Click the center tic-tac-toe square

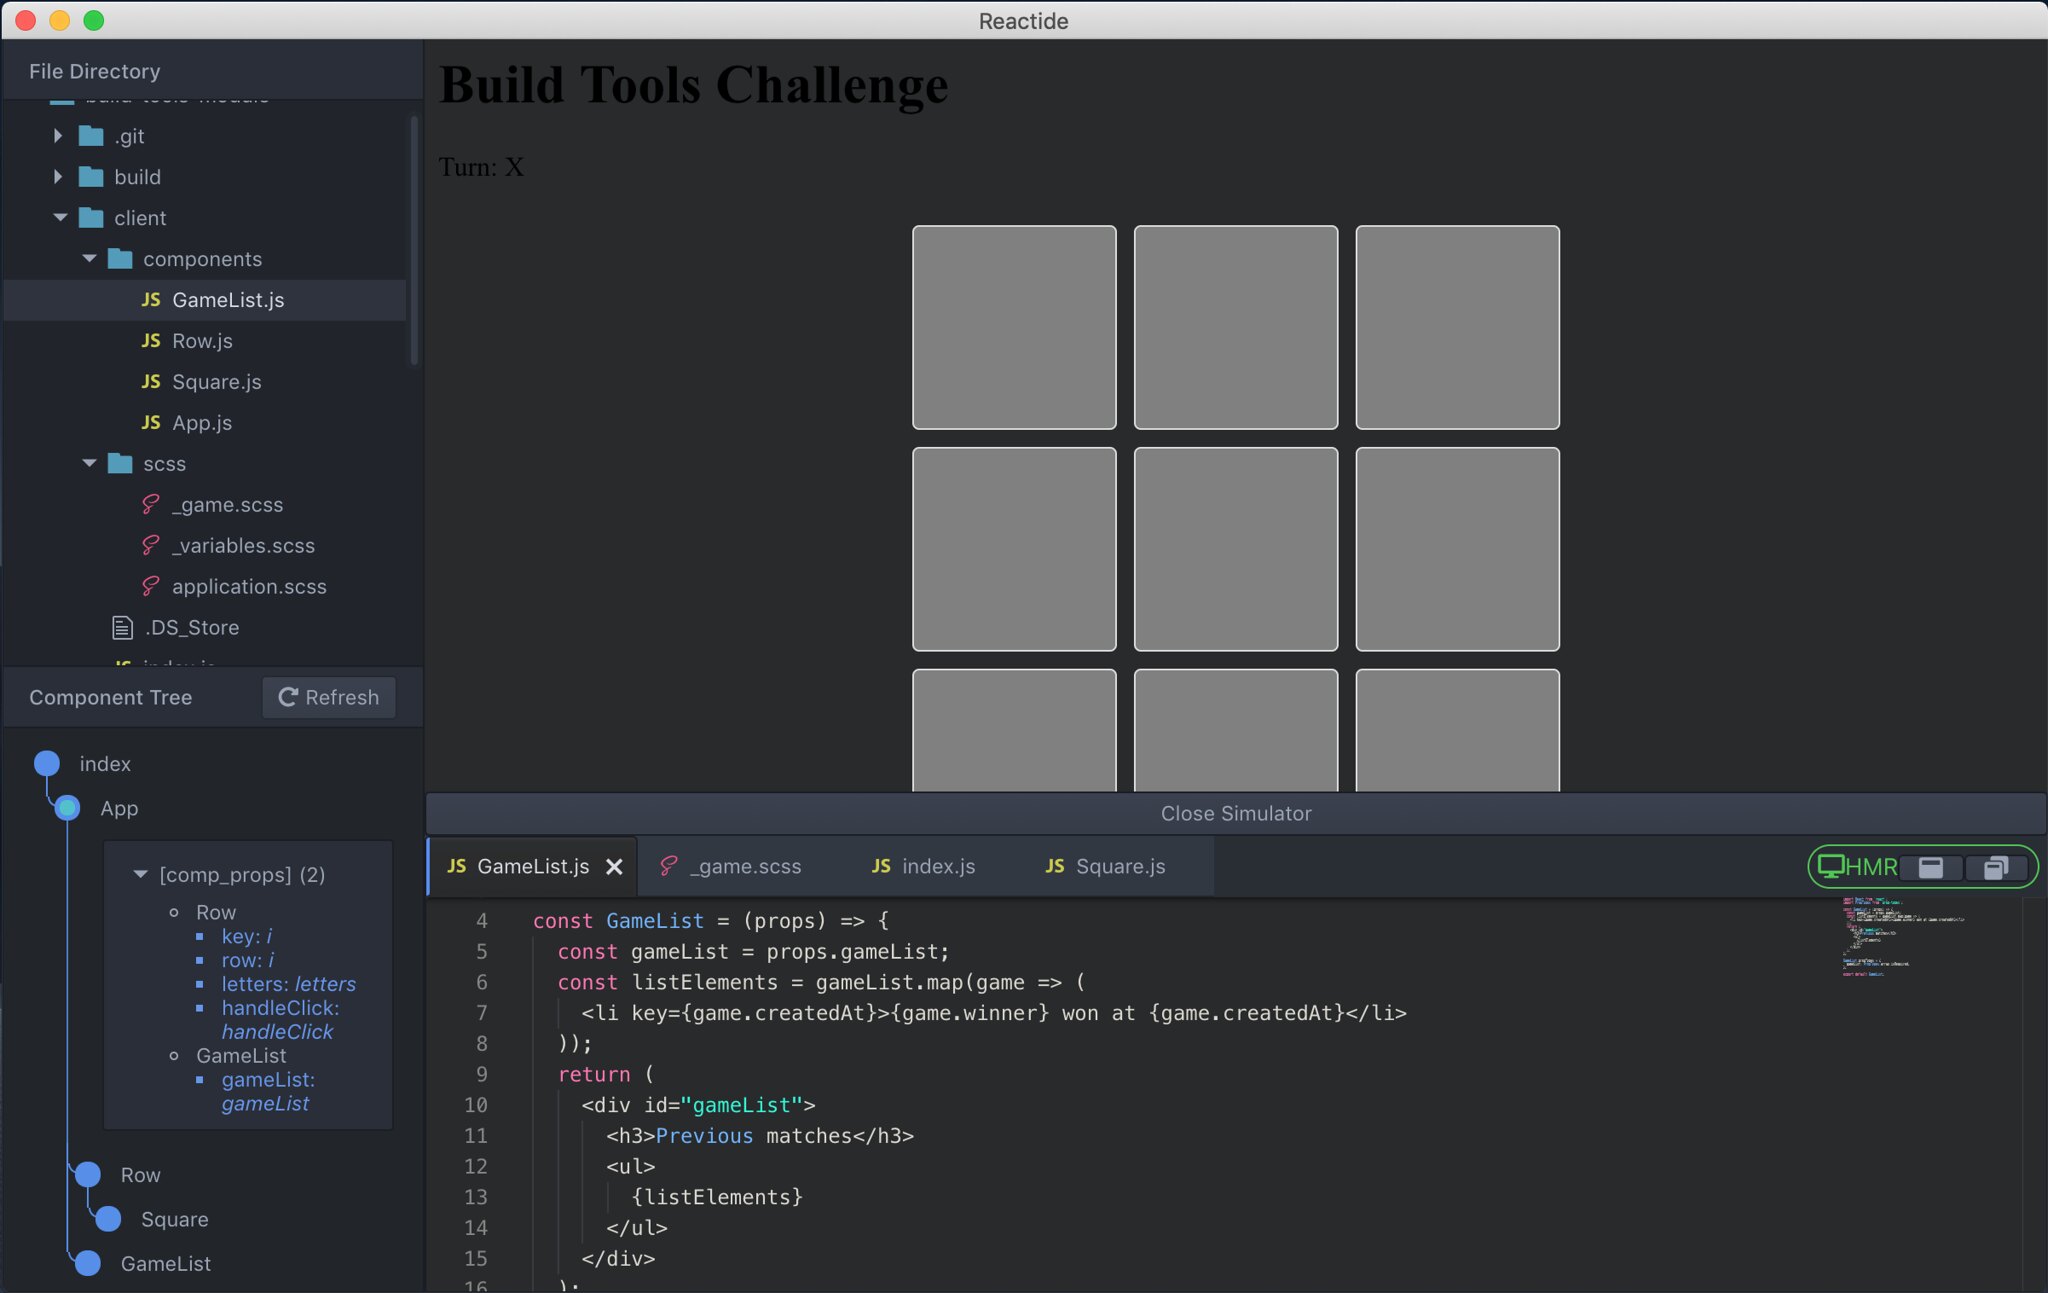(x=1236, y=549)
